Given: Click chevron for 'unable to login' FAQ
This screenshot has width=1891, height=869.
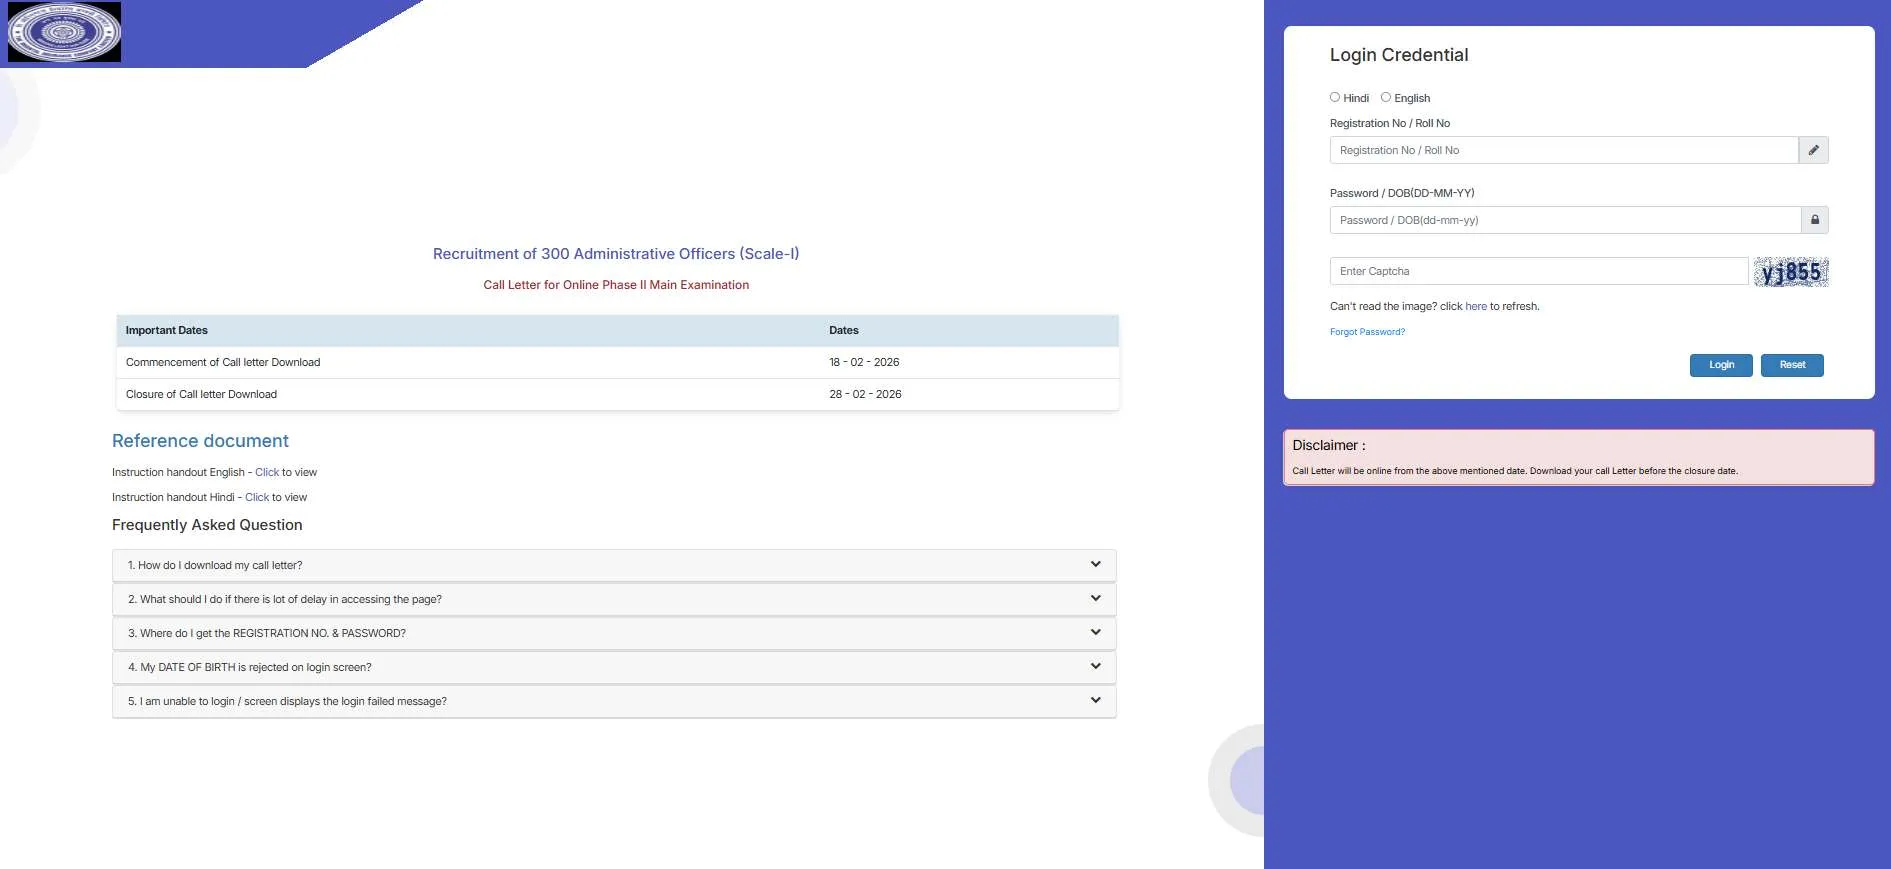Looking at the screenshot, I should pos(1095,701).
